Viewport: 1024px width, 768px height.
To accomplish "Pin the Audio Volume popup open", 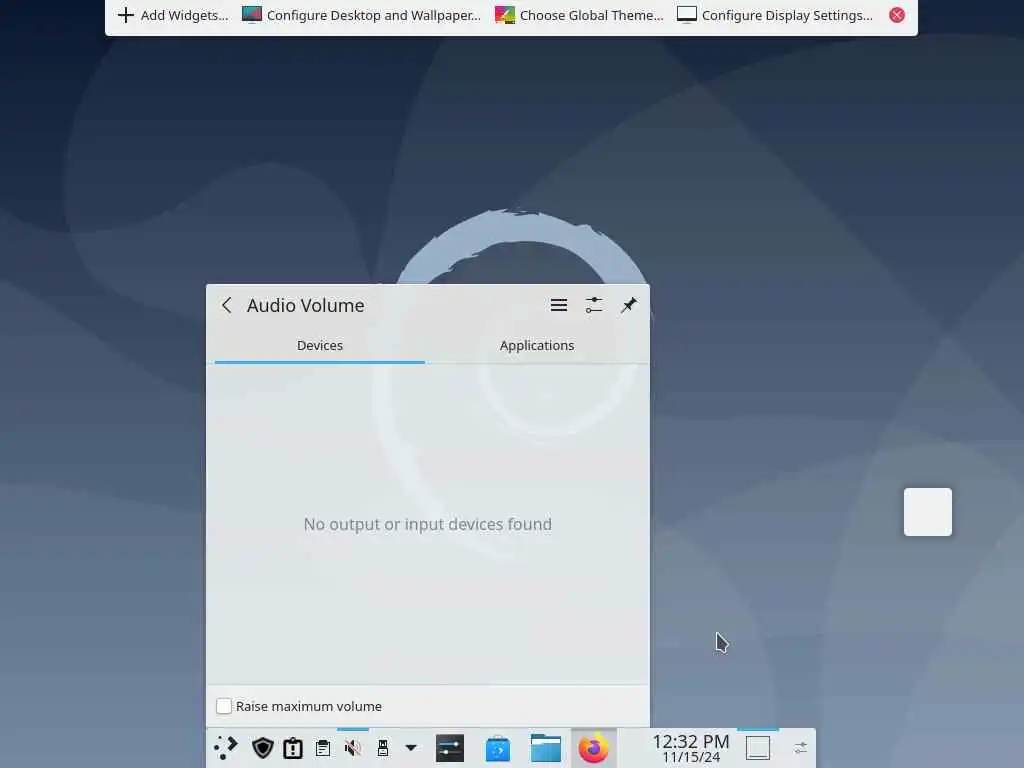I will click(x=628, y=305).
